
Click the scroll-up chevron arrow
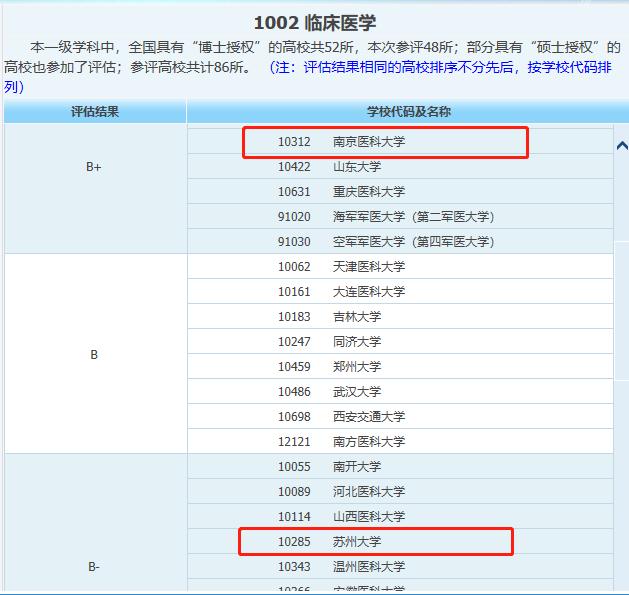tap(622, 146)
